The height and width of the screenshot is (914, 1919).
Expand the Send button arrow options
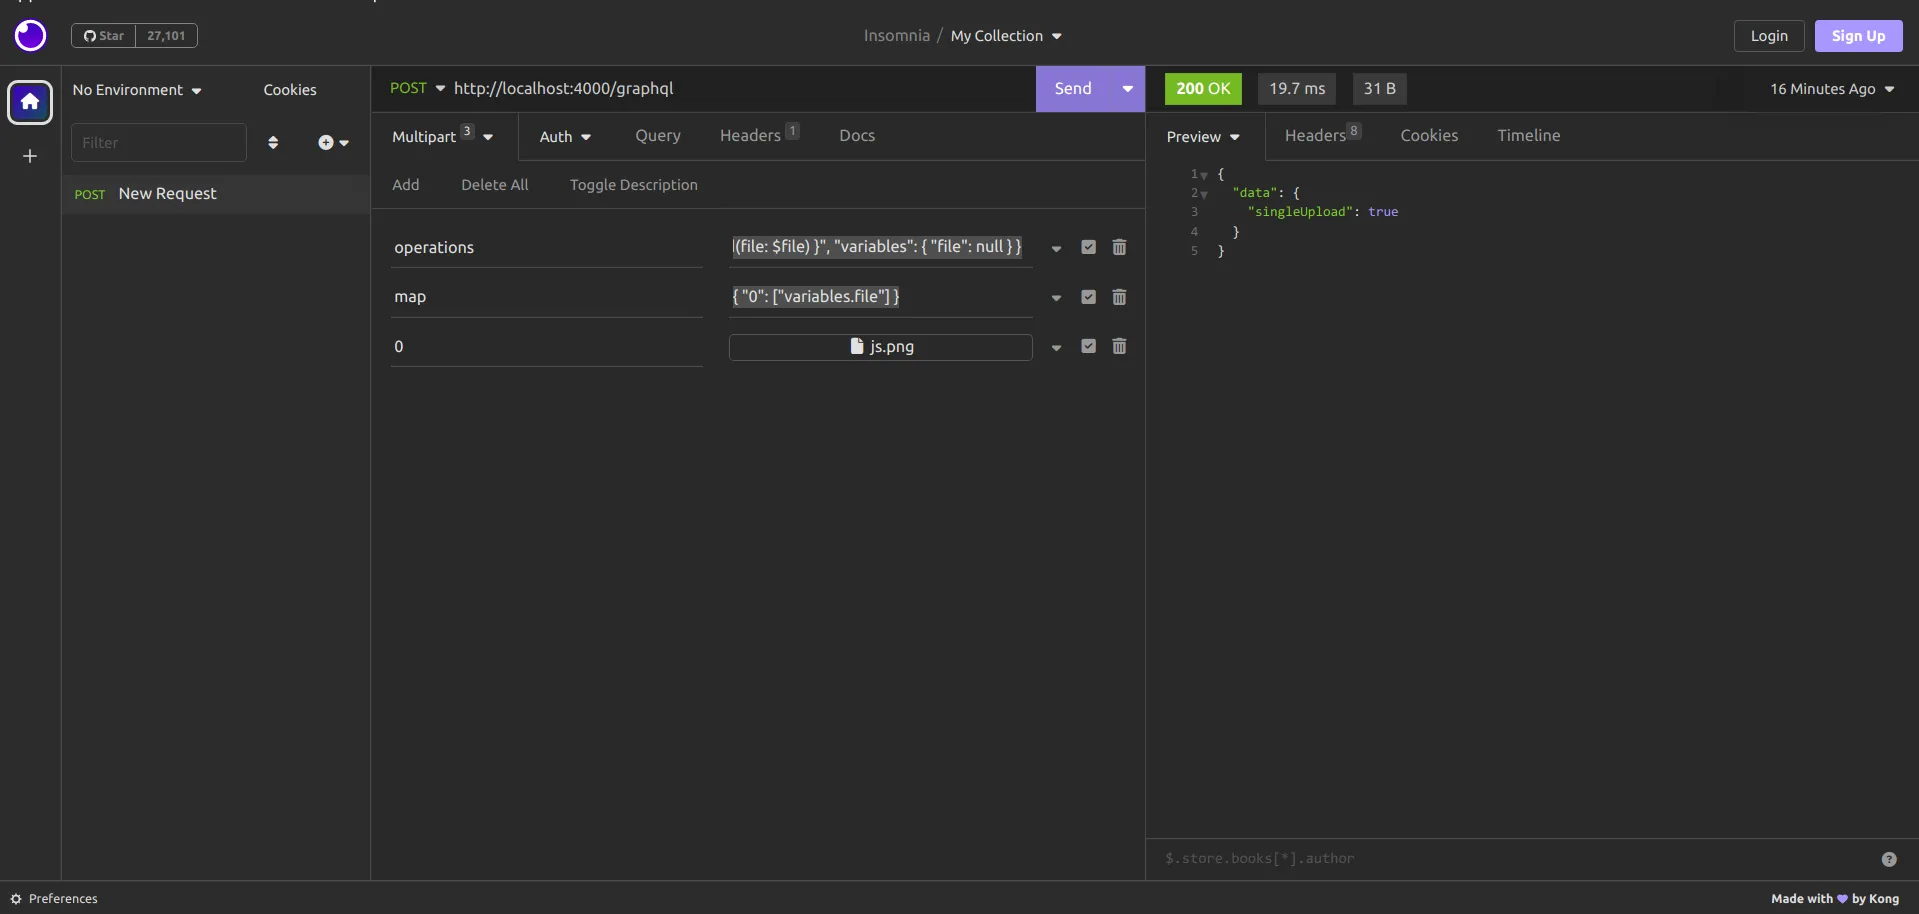(x=1127, y=89)
